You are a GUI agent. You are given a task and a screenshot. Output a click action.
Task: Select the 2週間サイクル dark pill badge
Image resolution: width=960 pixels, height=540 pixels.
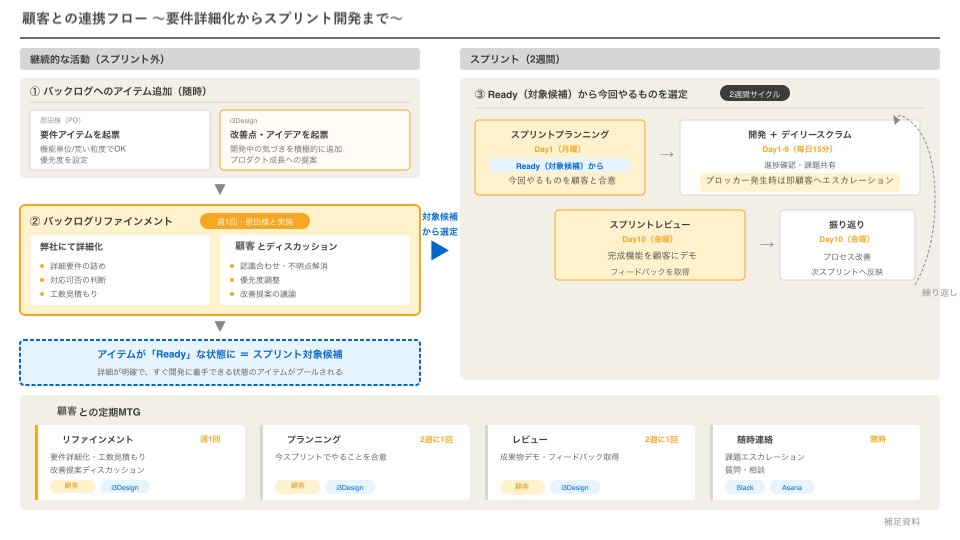coord(755,94)
